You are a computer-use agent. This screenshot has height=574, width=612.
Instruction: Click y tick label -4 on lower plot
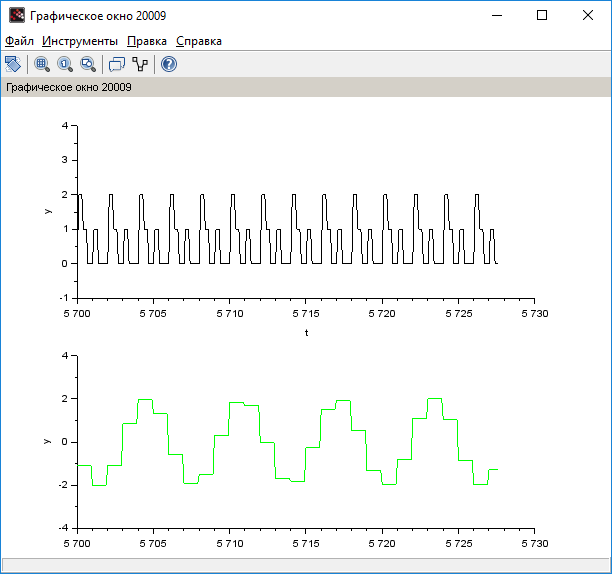tap(63, 528)
